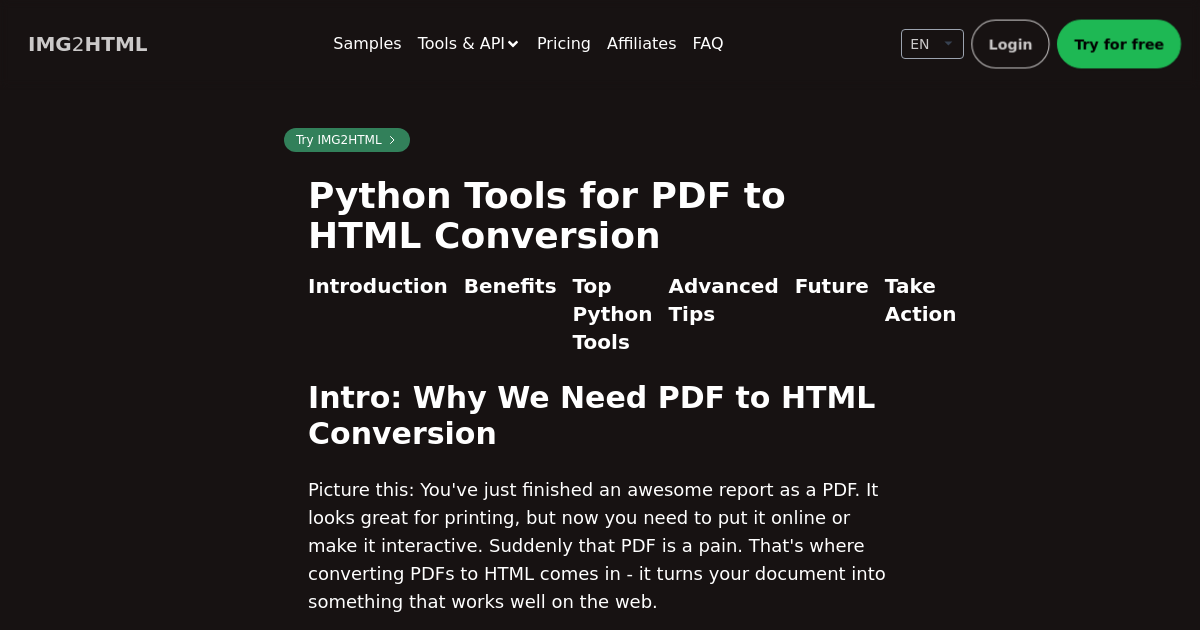Go to the Advanced Tips section
Viewport: 1200px width, 630px height.
723,300
